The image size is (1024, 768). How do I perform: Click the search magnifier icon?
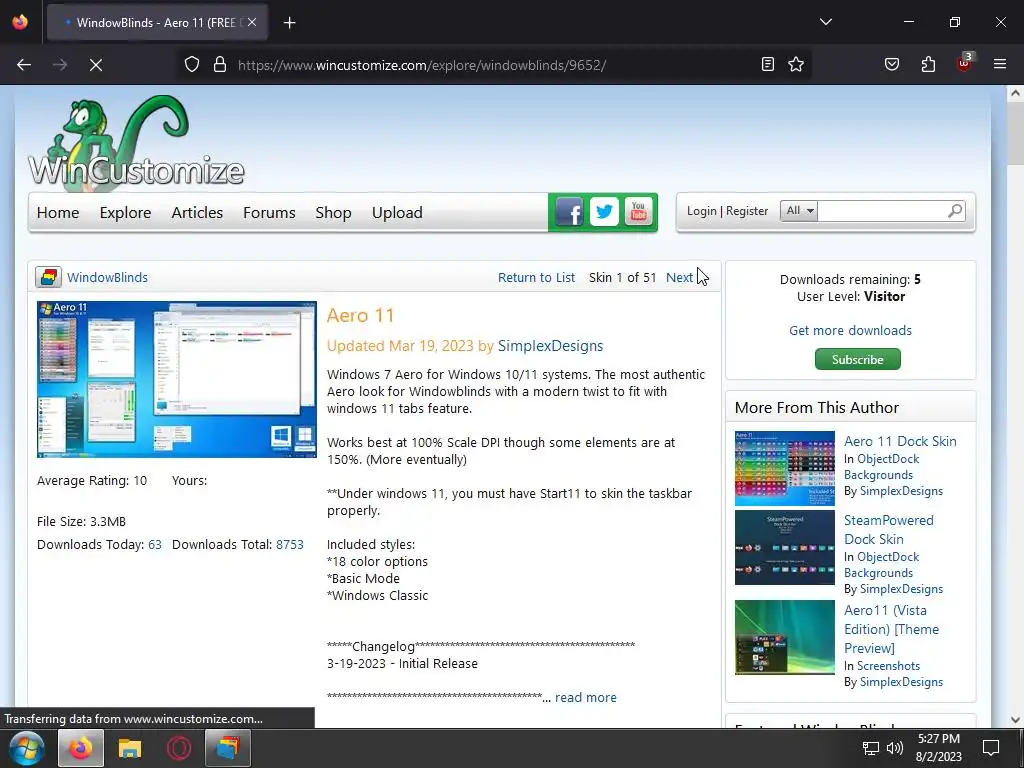point(955,211)
